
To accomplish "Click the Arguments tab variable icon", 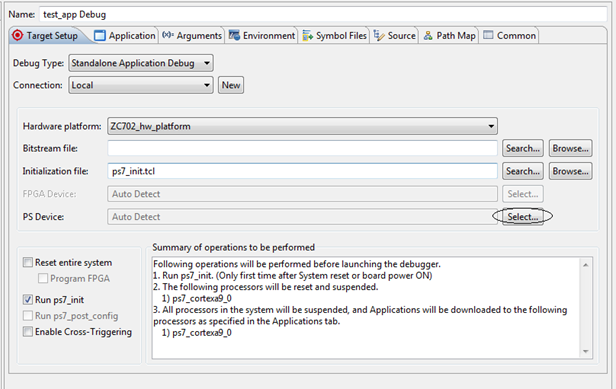I will 168,35.
